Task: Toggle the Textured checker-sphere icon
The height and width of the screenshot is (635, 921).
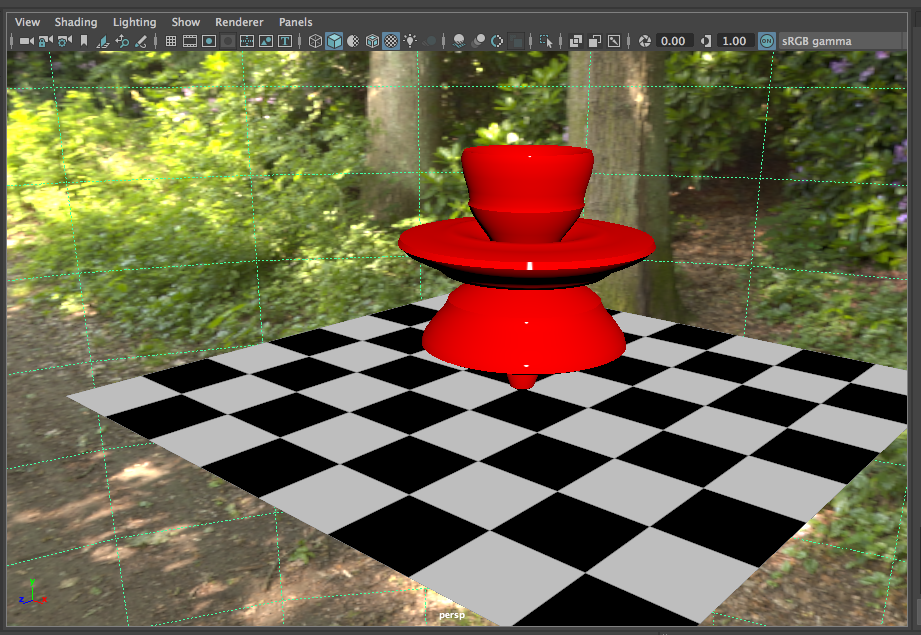Action: coord(391,41)
